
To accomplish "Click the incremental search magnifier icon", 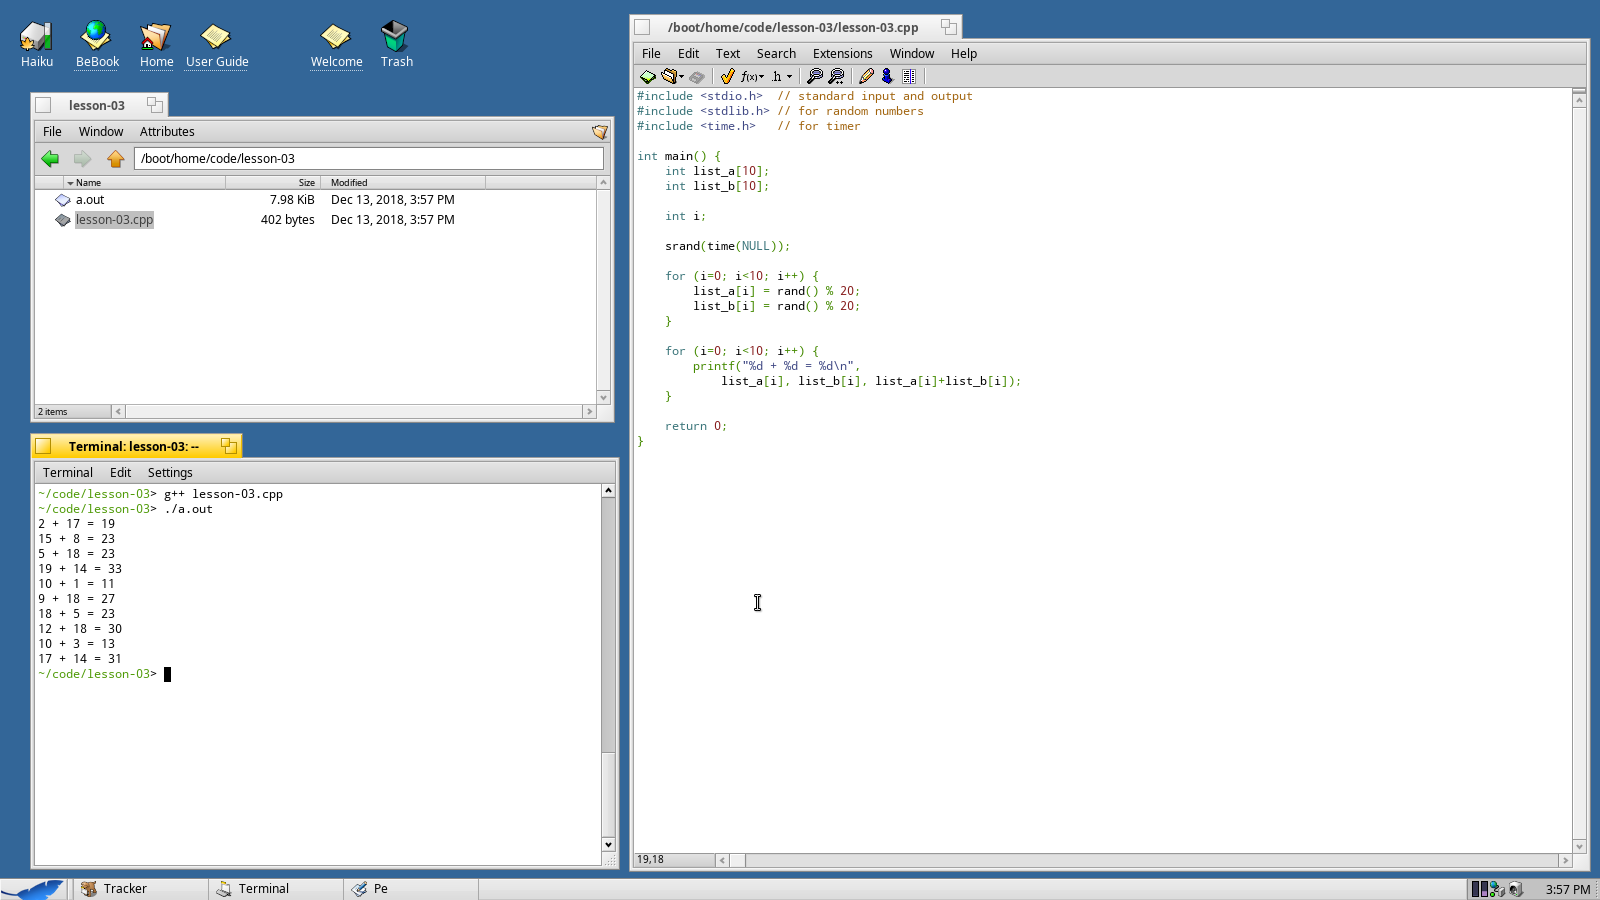I will pyautogui.click(x=837, y=76).
